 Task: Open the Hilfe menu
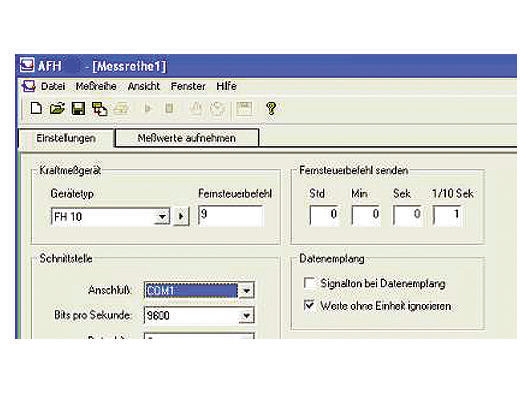226,86
